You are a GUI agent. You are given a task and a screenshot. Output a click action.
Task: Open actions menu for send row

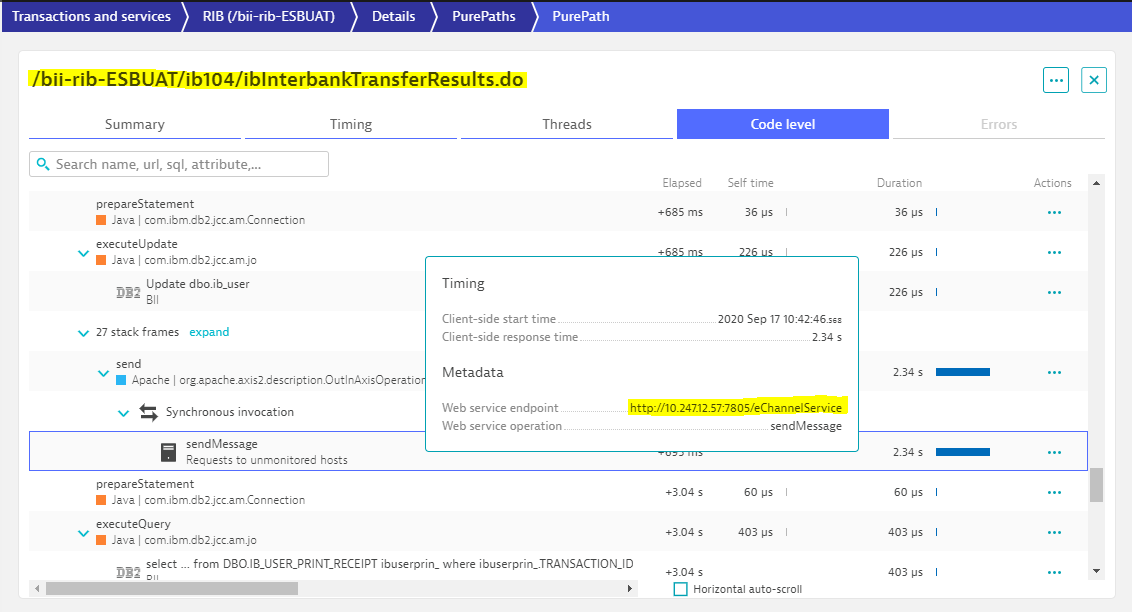pos(1054,372)
